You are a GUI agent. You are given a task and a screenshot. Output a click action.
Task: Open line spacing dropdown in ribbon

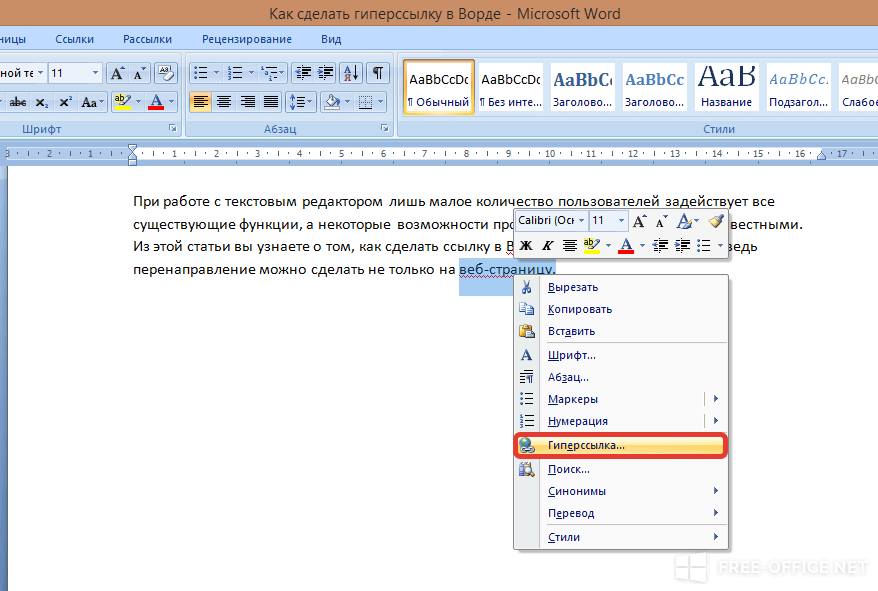click(x=301, y=102)
